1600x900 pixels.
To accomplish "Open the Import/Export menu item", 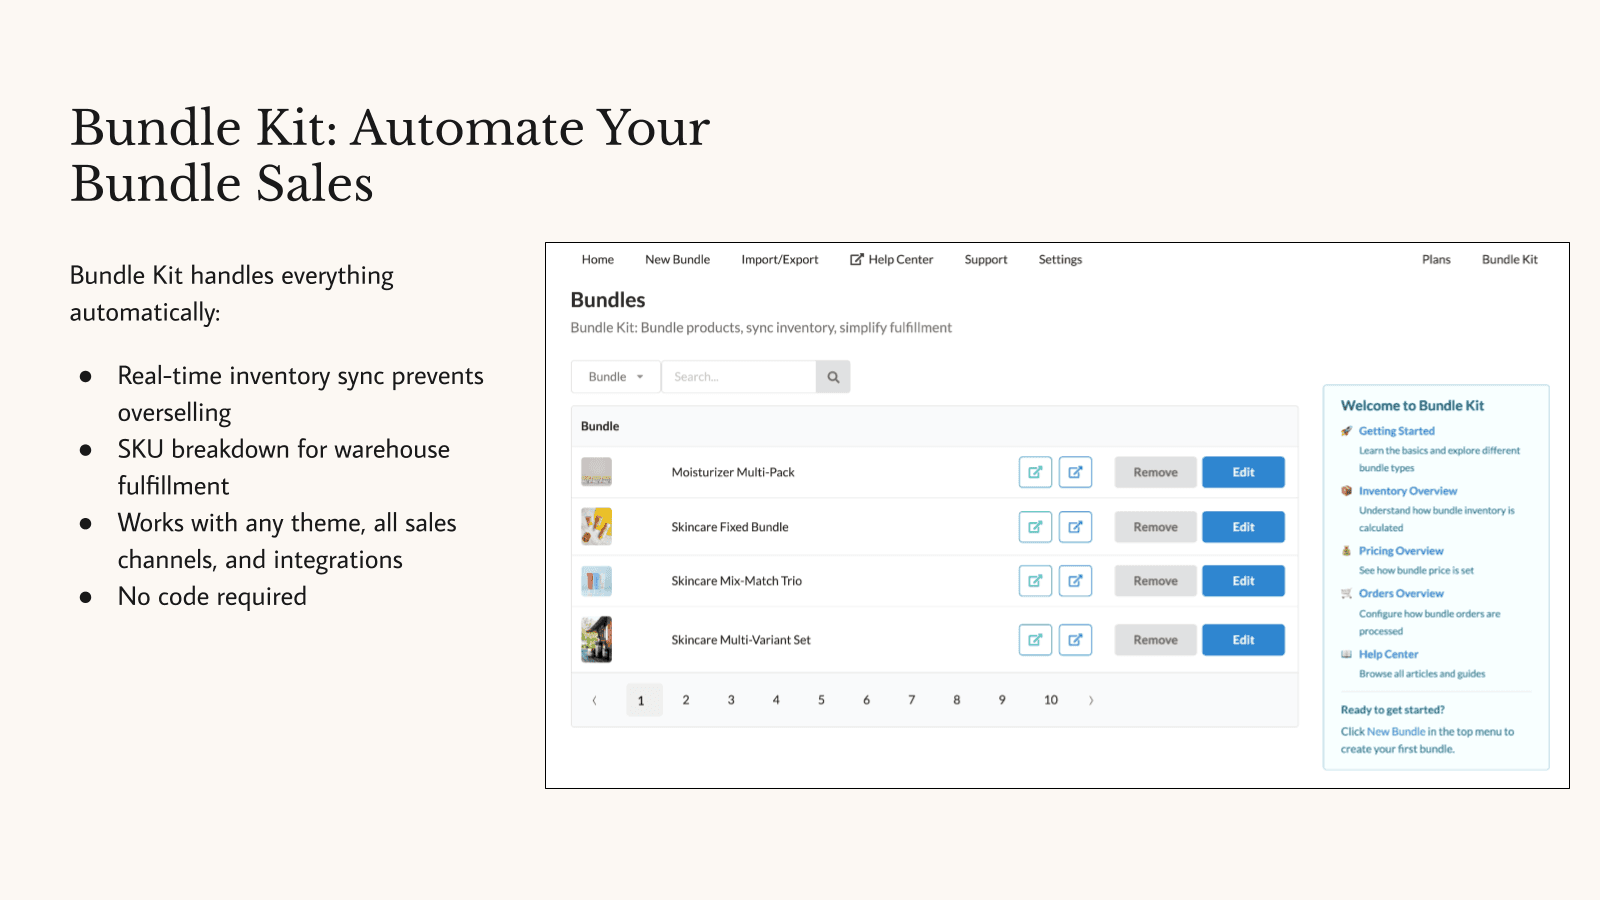I will point(780,260).
